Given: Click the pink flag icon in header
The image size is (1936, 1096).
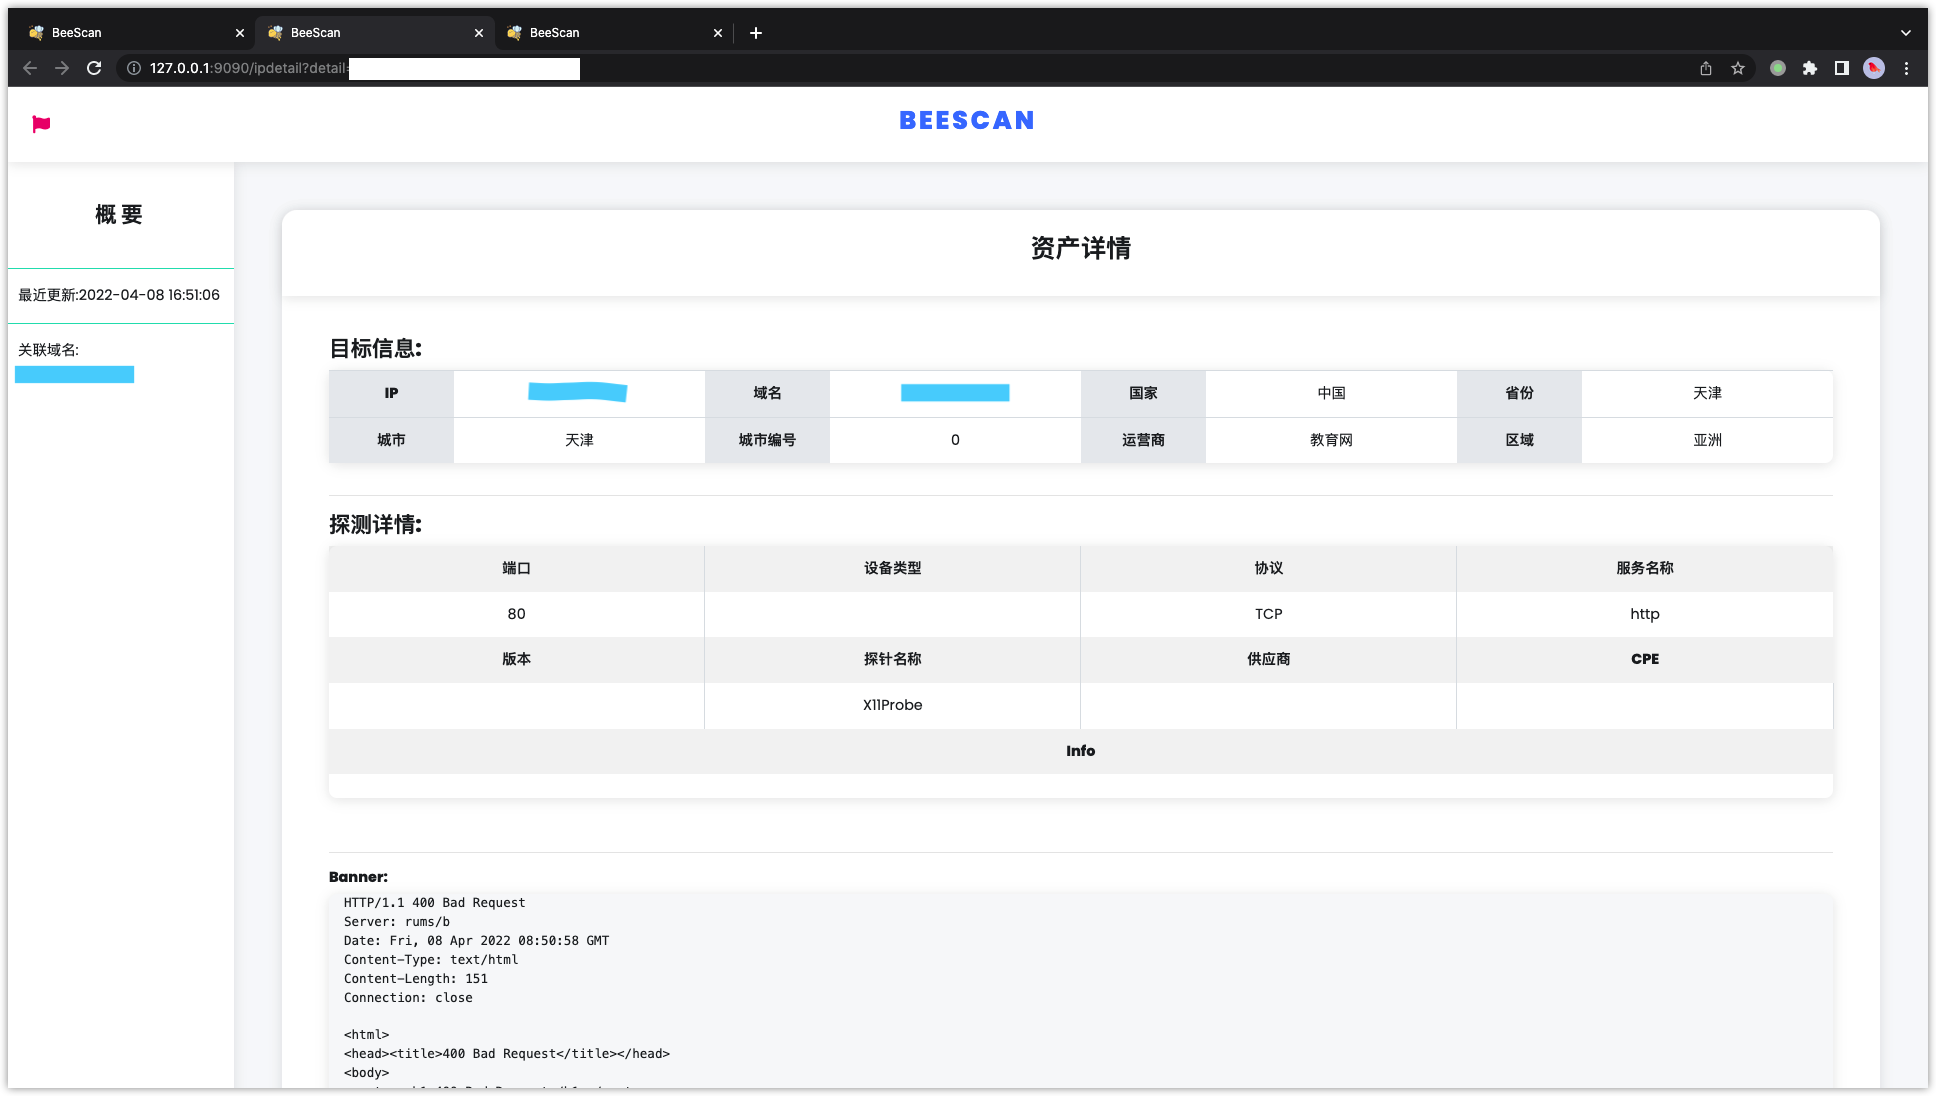Looking at the screenshot, I should [41, 124].
